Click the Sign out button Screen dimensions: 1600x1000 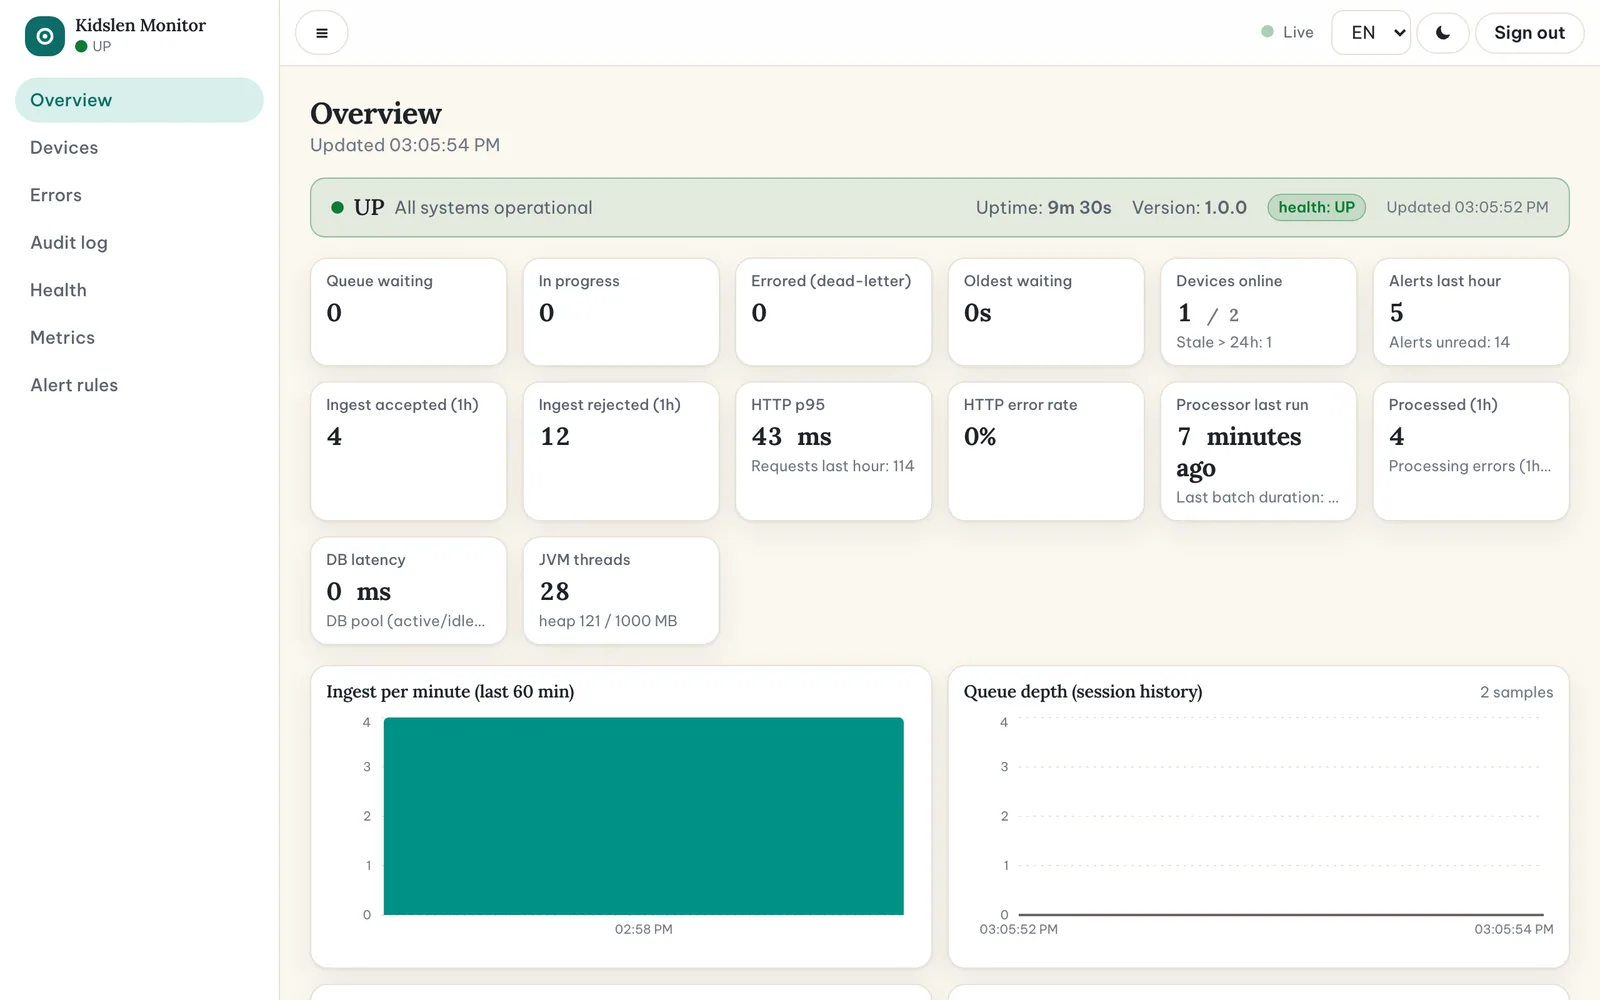click(x=1529, y=33)
